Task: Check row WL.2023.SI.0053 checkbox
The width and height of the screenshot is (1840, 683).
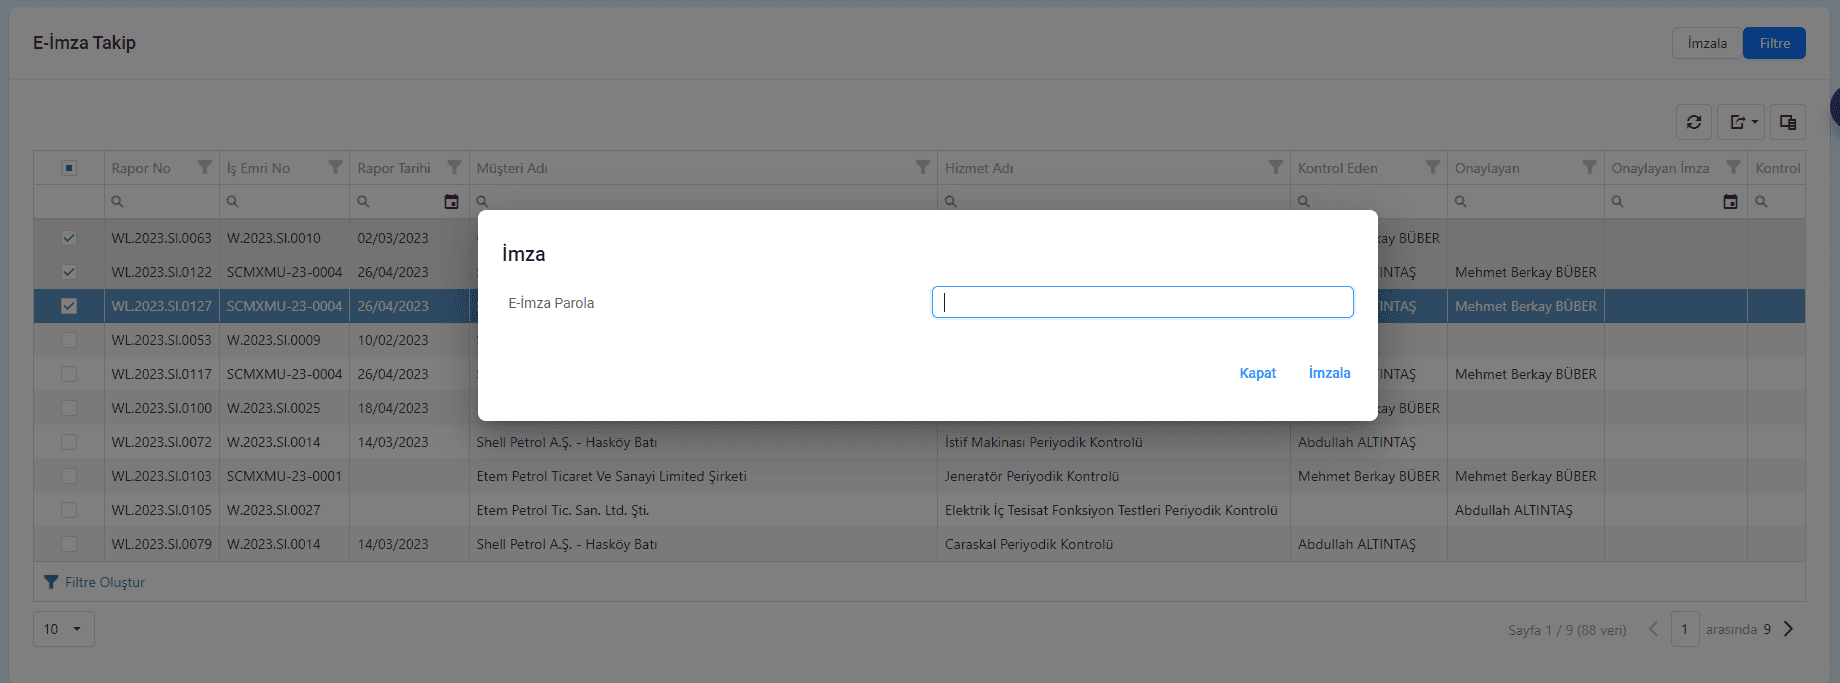Action: (x=69, y=340)
